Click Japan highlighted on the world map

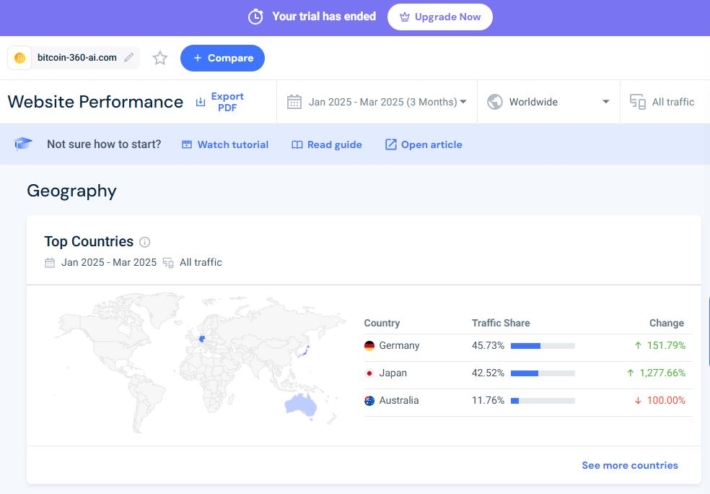[303, 352]
